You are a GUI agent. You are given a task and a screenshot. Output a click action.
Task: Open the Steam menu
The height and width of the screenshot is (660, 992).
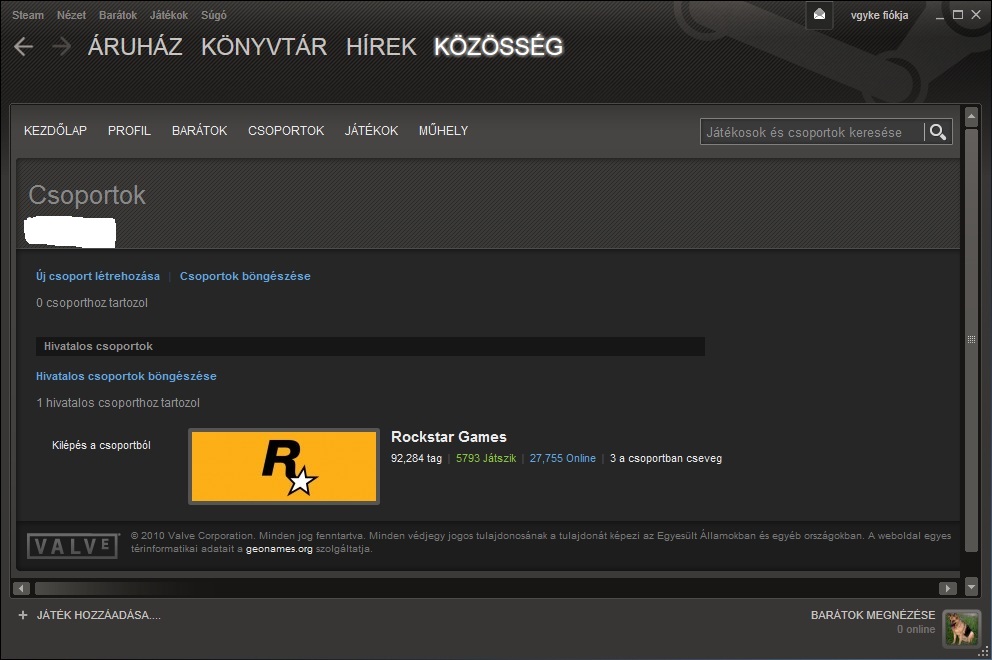click(28, 15)
